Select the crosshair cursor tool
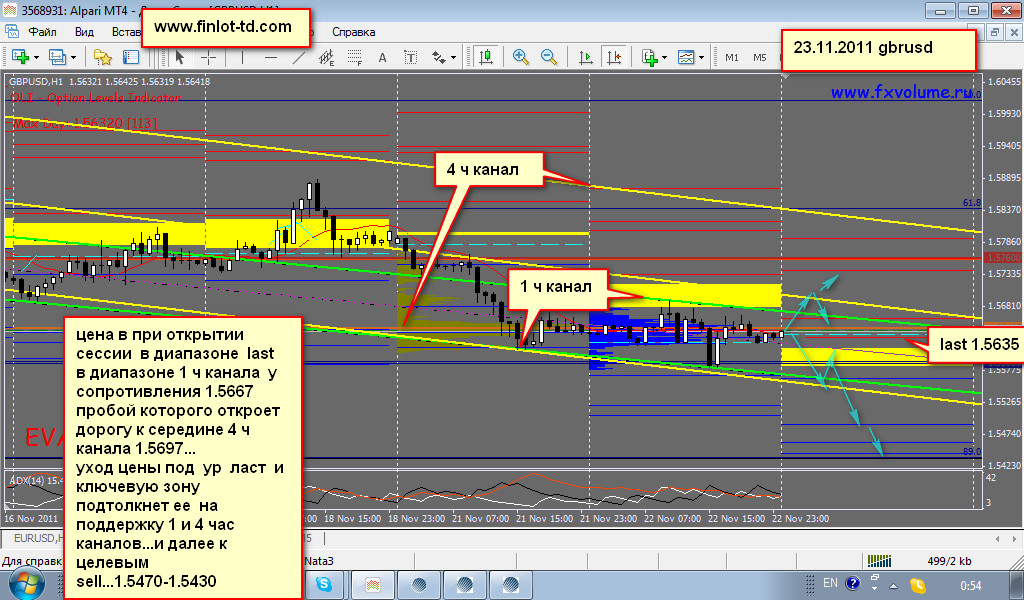Screen dimensions: 1024x600 [206, 57]
